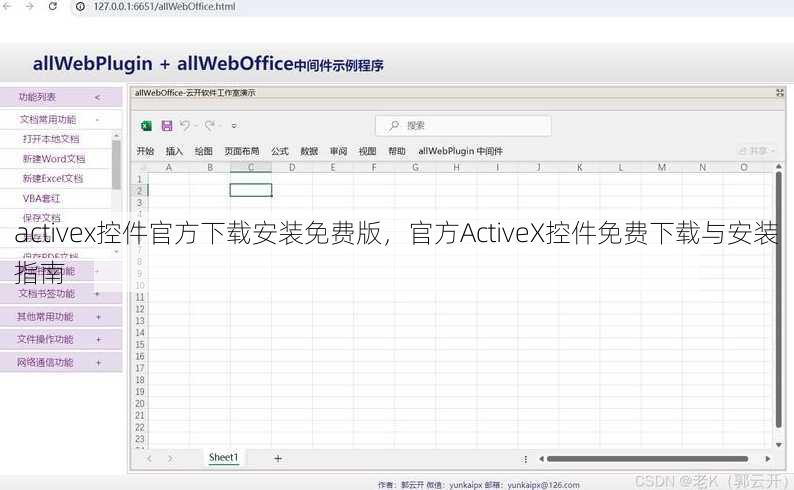Click the vertical scrollbar down arrow
This screenshot has width=794, height=490.
[779, 444]
